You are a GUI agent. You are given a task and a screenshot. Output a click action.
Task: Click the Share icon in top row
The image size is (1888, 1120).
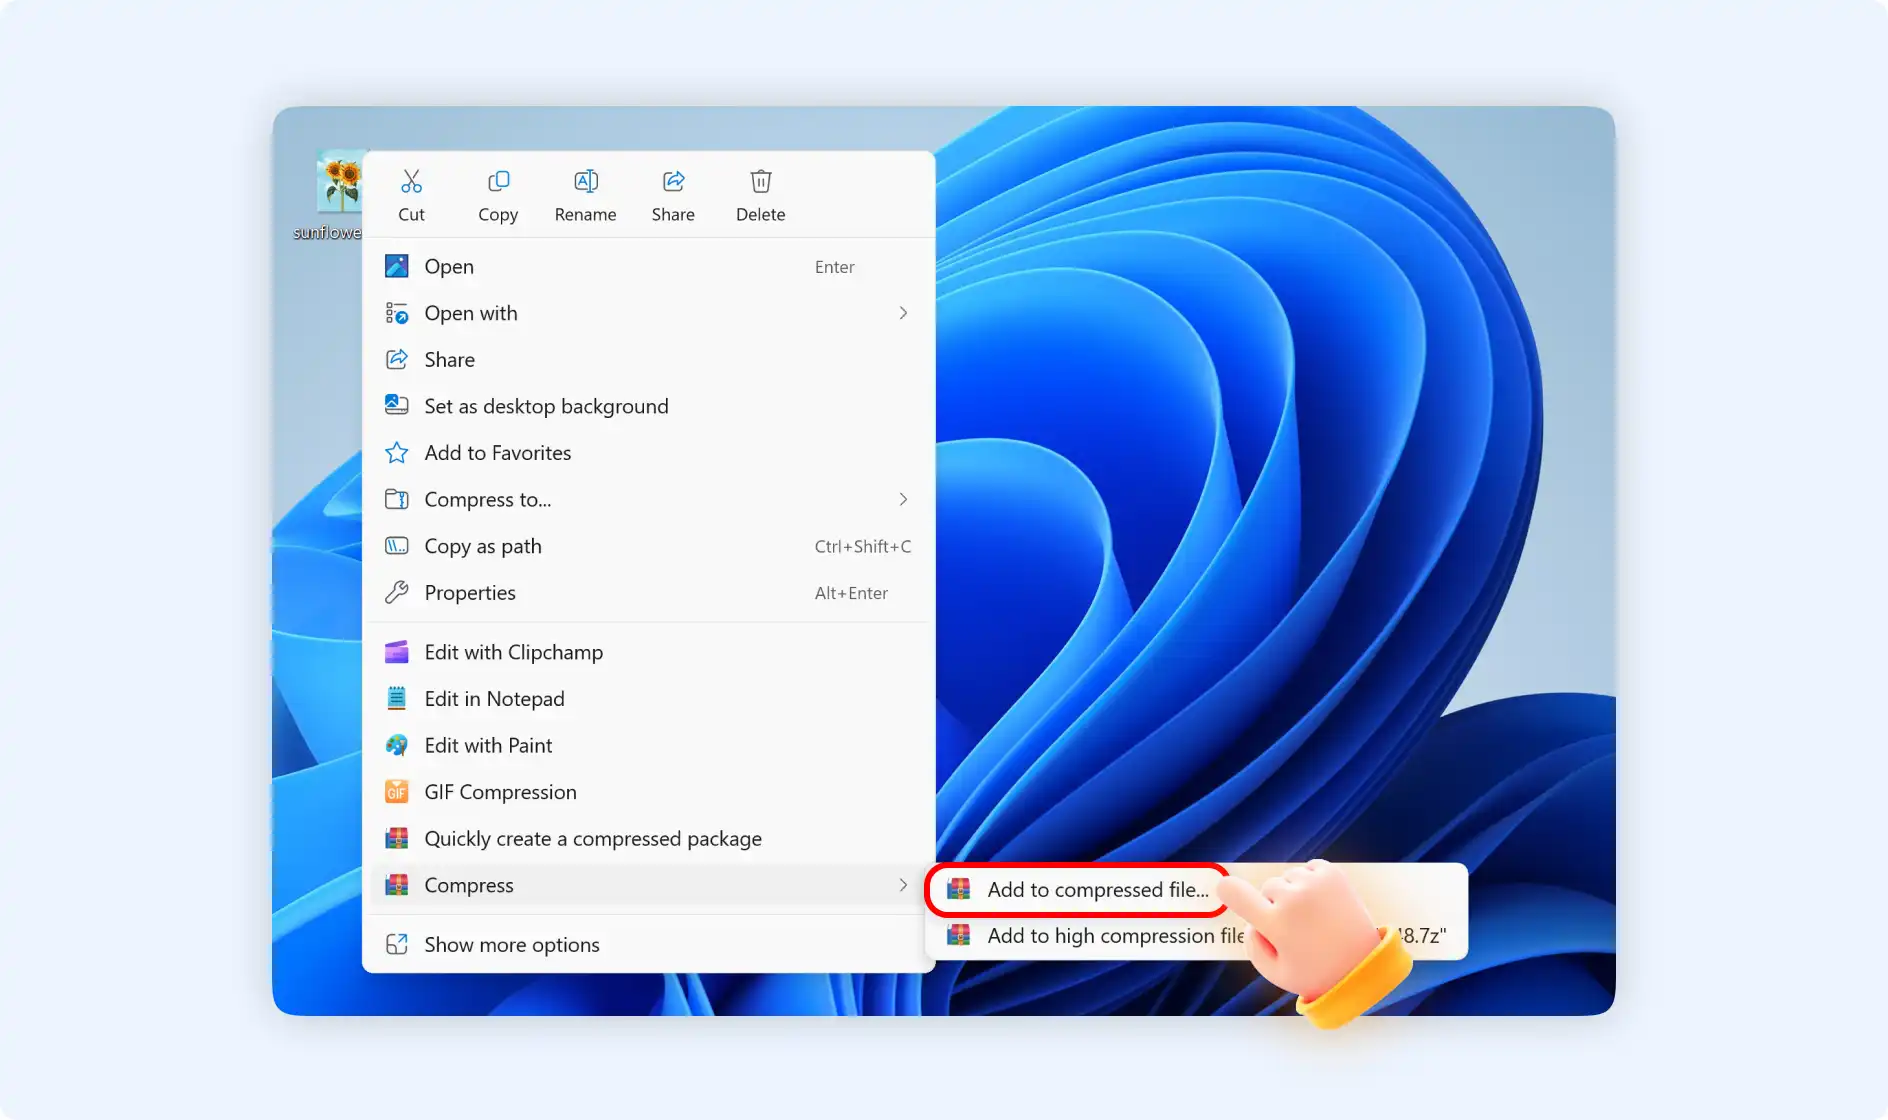673,181
